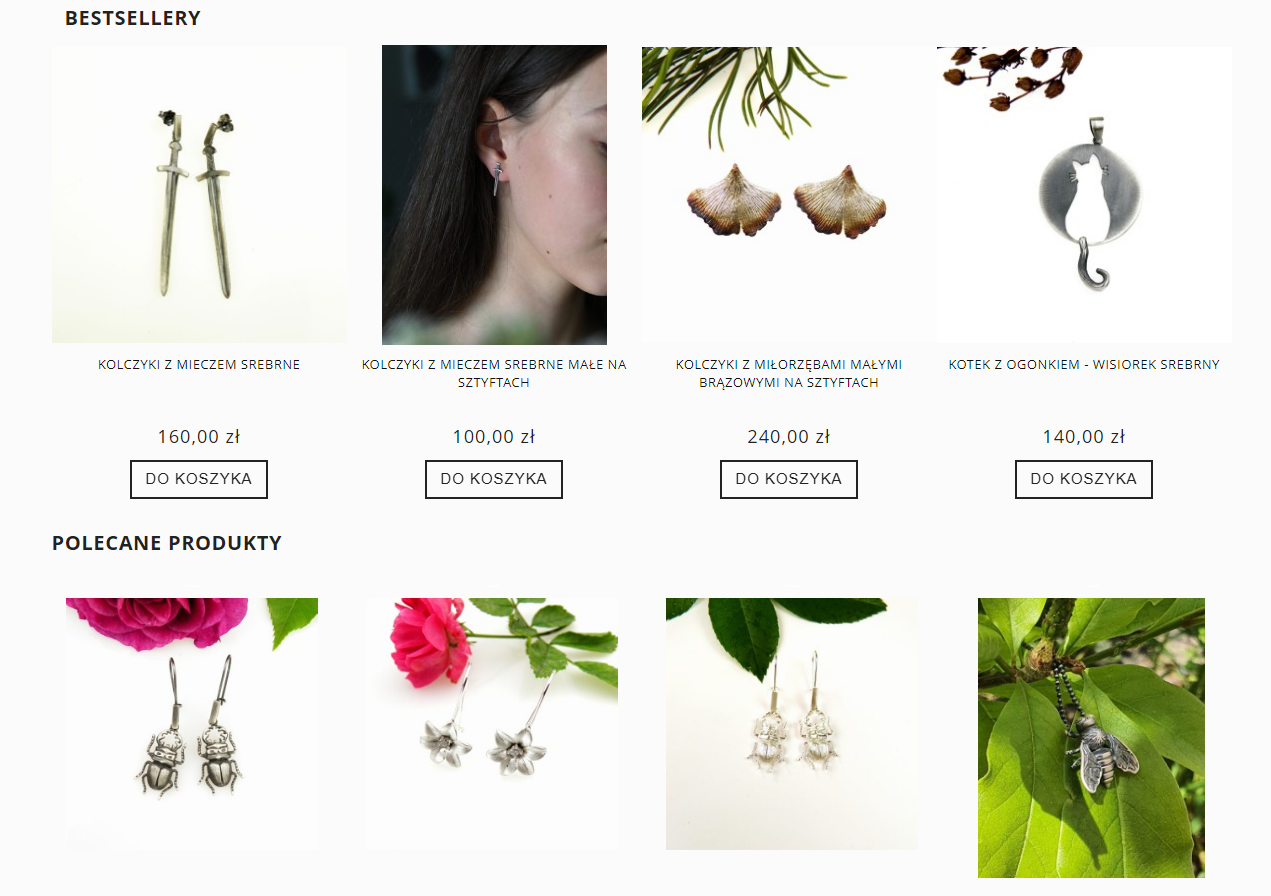Open Kolczyki z mieczem srebrne title link

[199, 365]
